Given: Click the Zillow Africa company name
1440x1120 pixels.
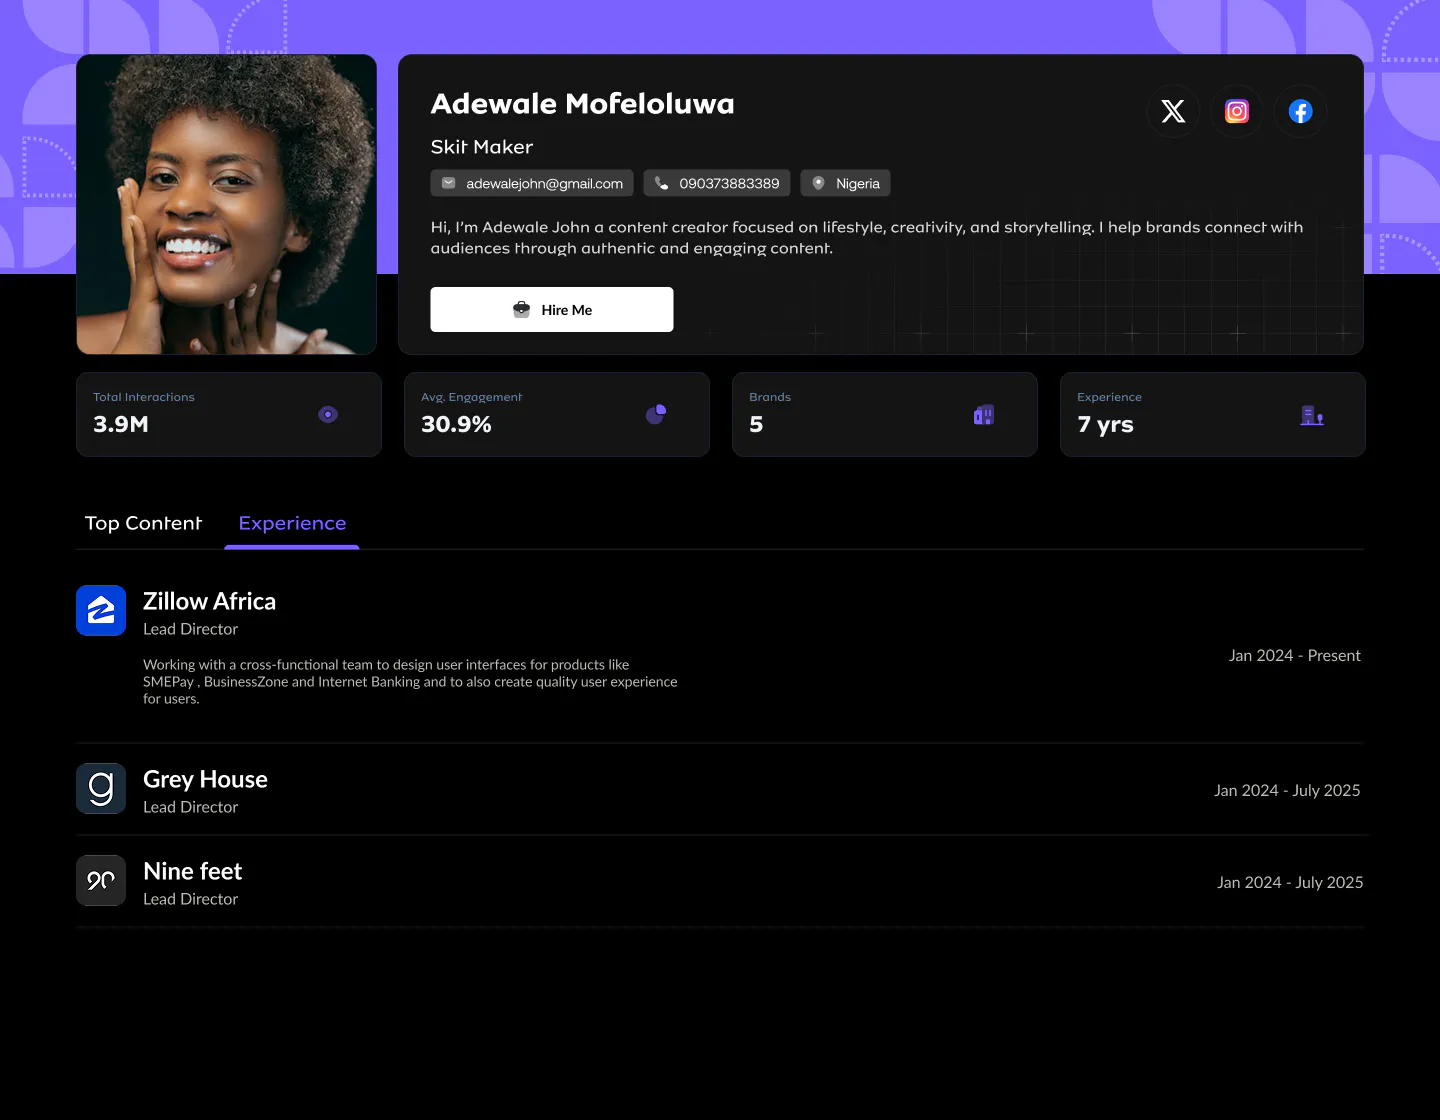Looking at the screenshot, I should 209,601.
